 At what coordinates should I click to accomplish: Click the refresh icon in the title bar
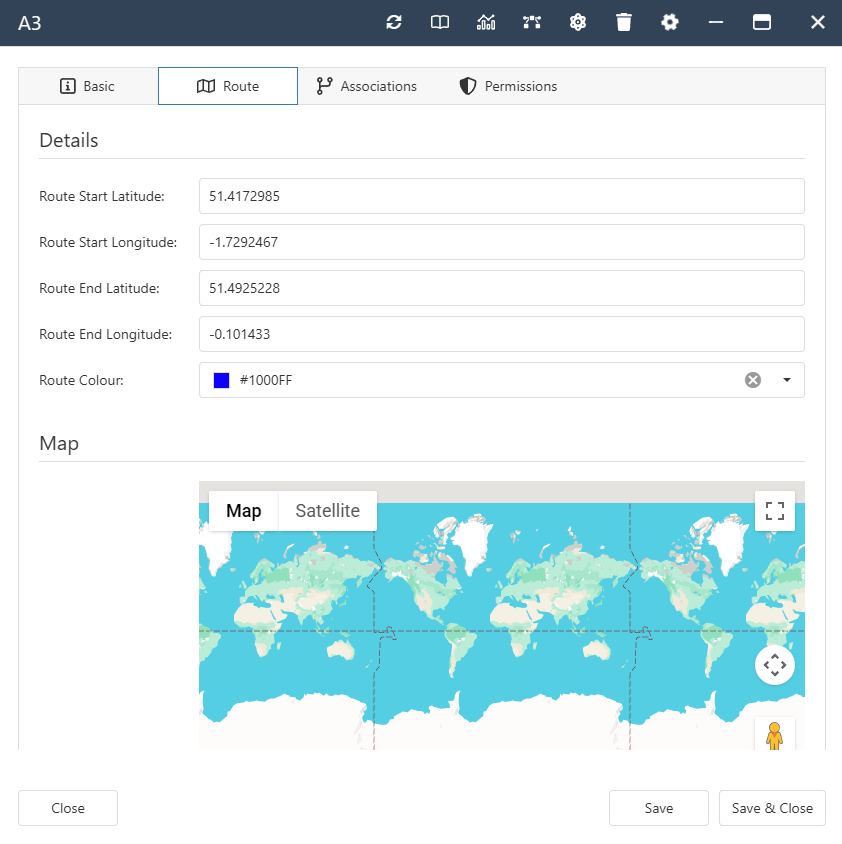pos(394,22)
